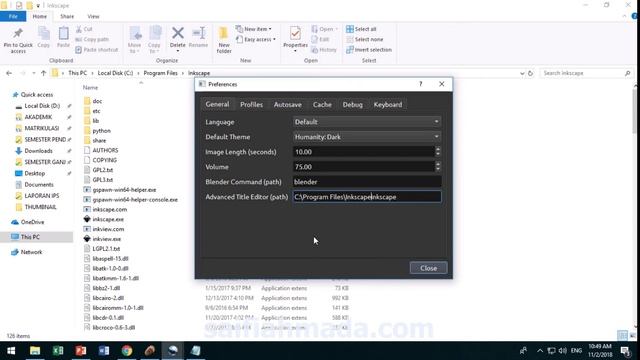
Task: Click the History ribbon button
Action: pyautogui.click(x=324, y=49)
